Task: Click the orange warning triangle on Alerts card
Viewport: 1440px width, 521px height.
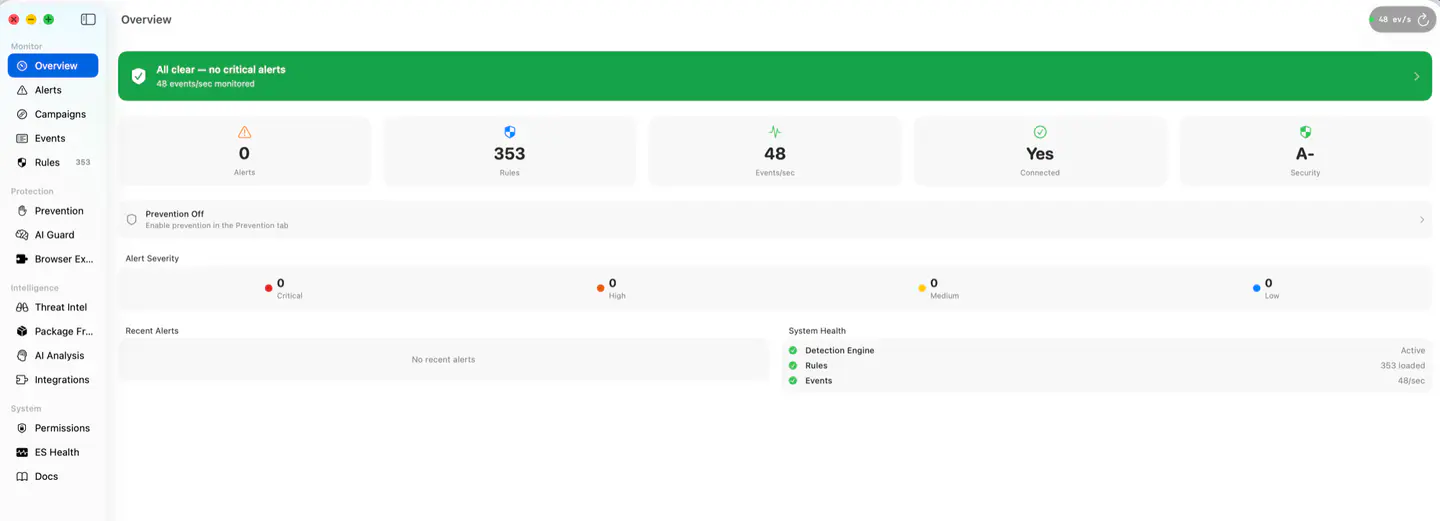Action: tap(245, 132)
